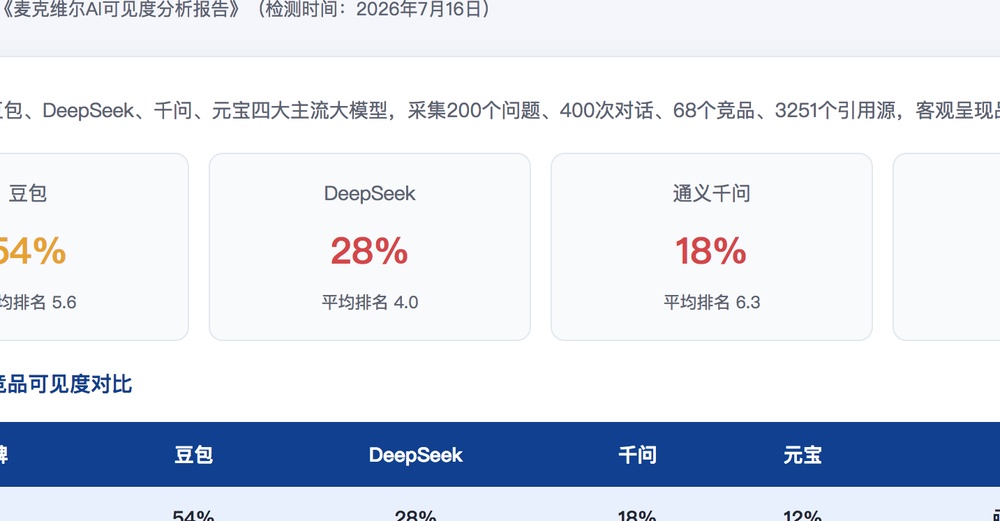1000x521 pixels.
Task: Click the 18% value in 通义千问 card
Action: 711,251
